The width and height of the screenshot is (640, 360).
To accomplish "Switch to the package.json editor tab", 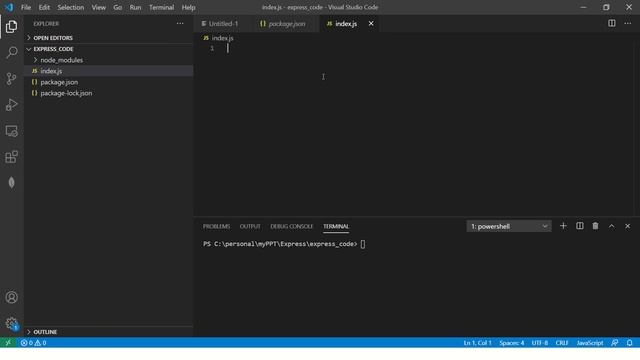I will [287, 24].
